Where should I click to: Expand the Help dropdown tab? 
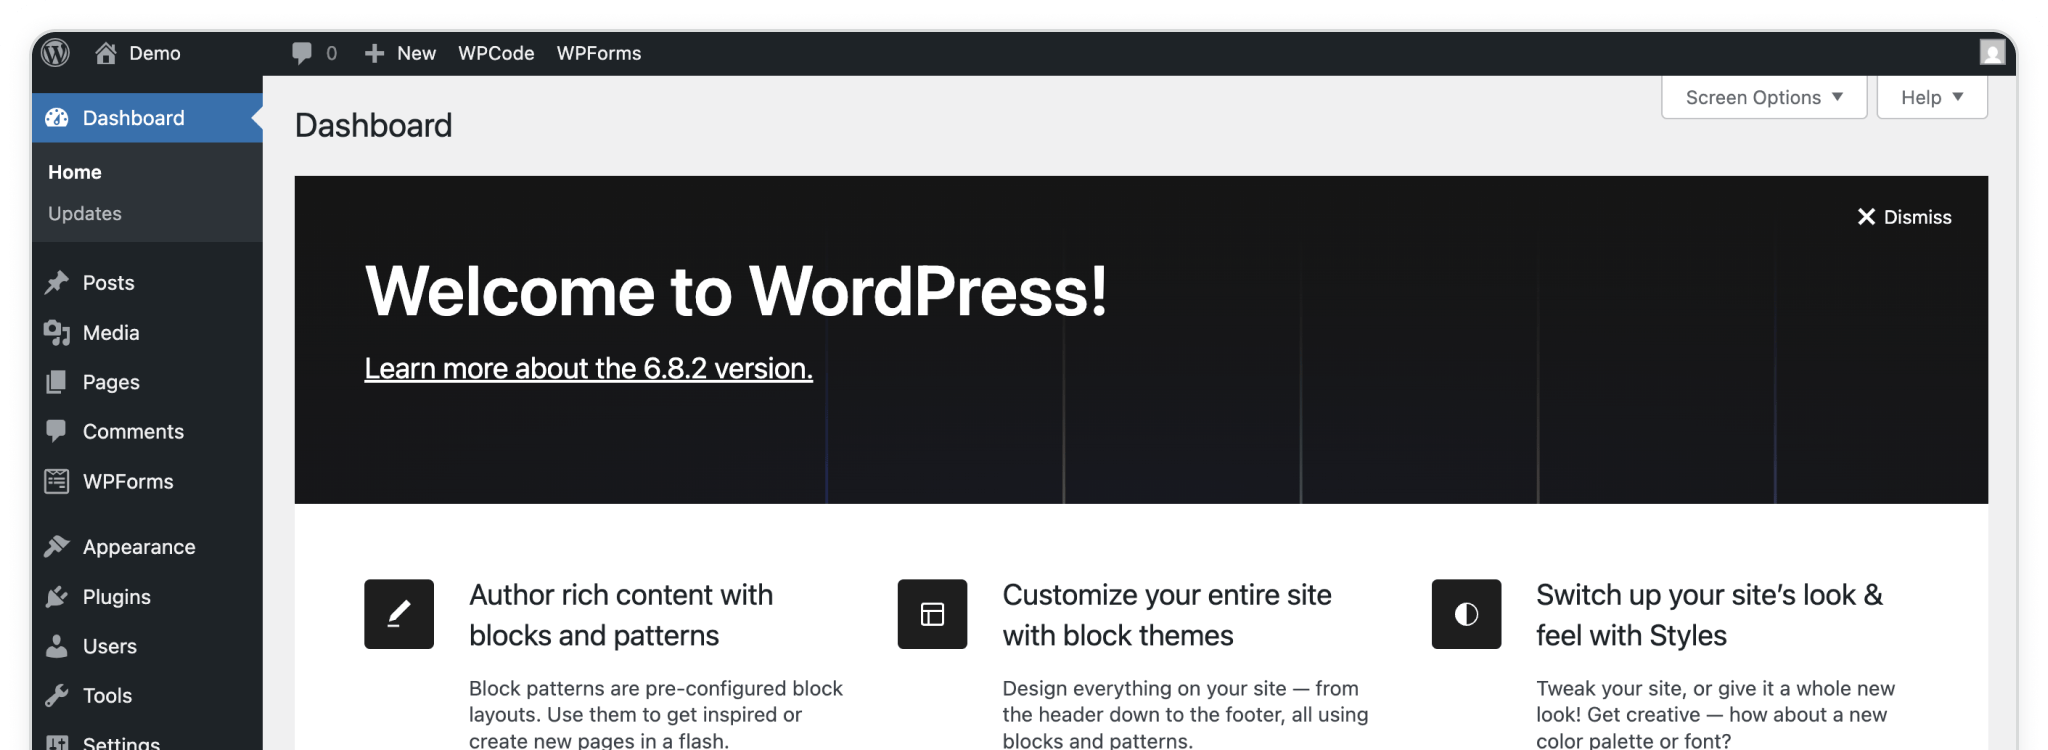[1932, 97]
